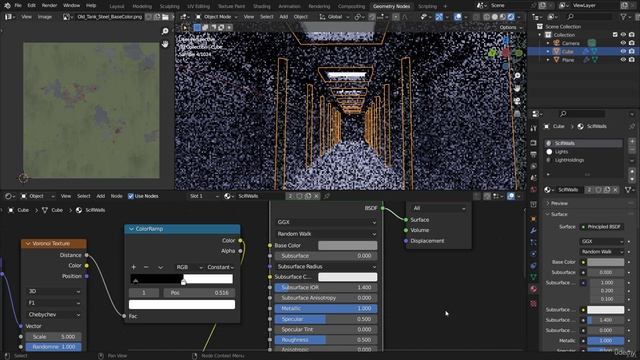The image size is (640, 360).
Task: Open Slot 1 selector in node editor
Action: [x=203, y=196]
